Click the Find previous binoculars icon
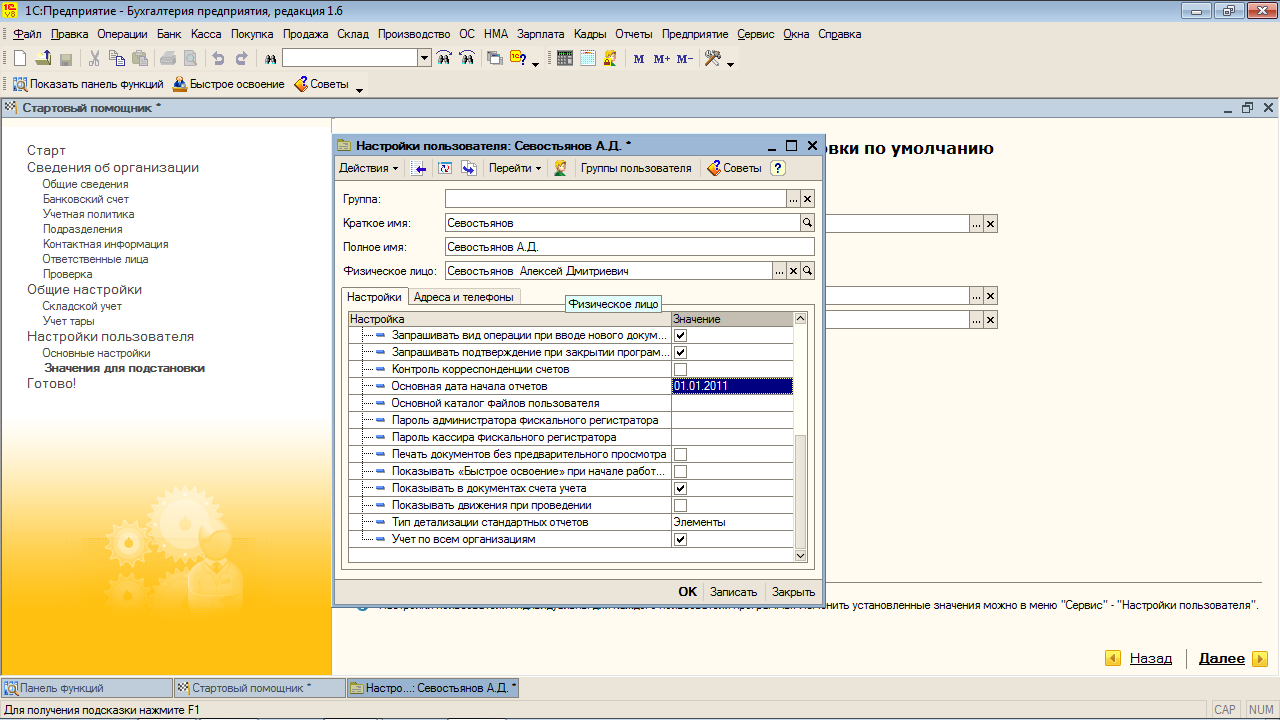Viewport: 1280px width, 720px height. point(466,59)
